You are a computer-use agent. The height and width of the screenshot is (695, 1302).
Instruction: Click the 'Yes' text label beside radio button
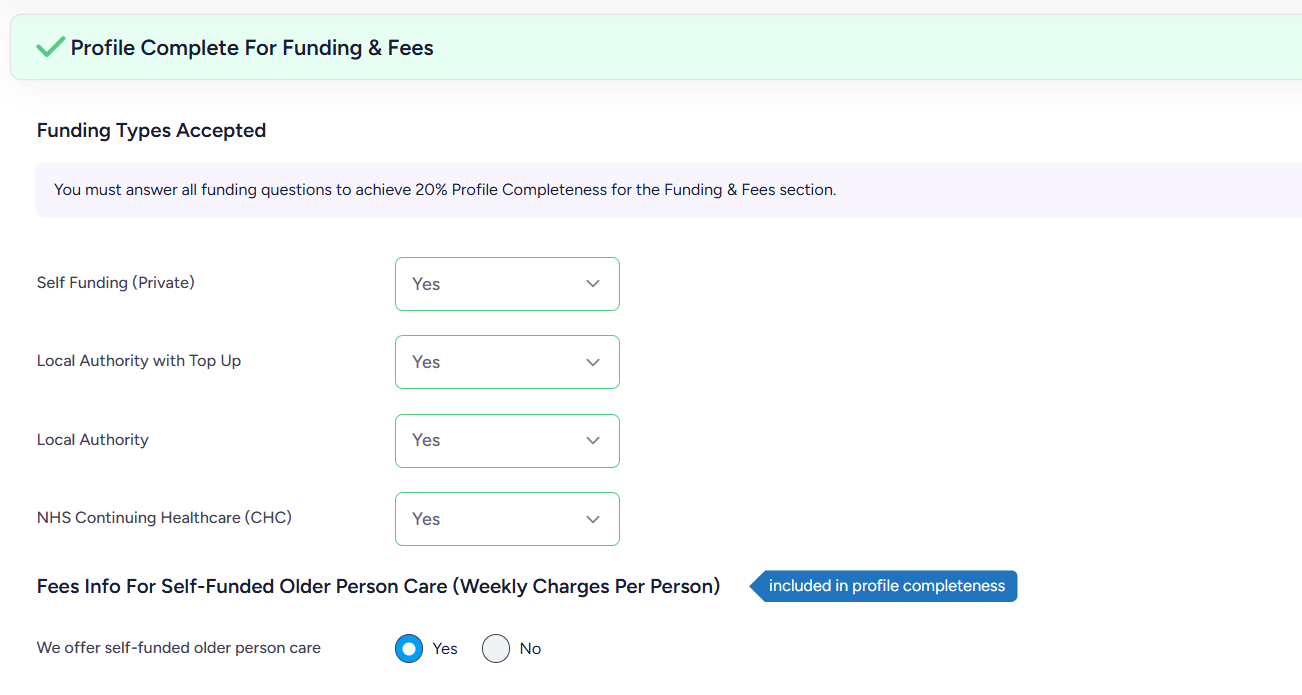coord(445,649)
